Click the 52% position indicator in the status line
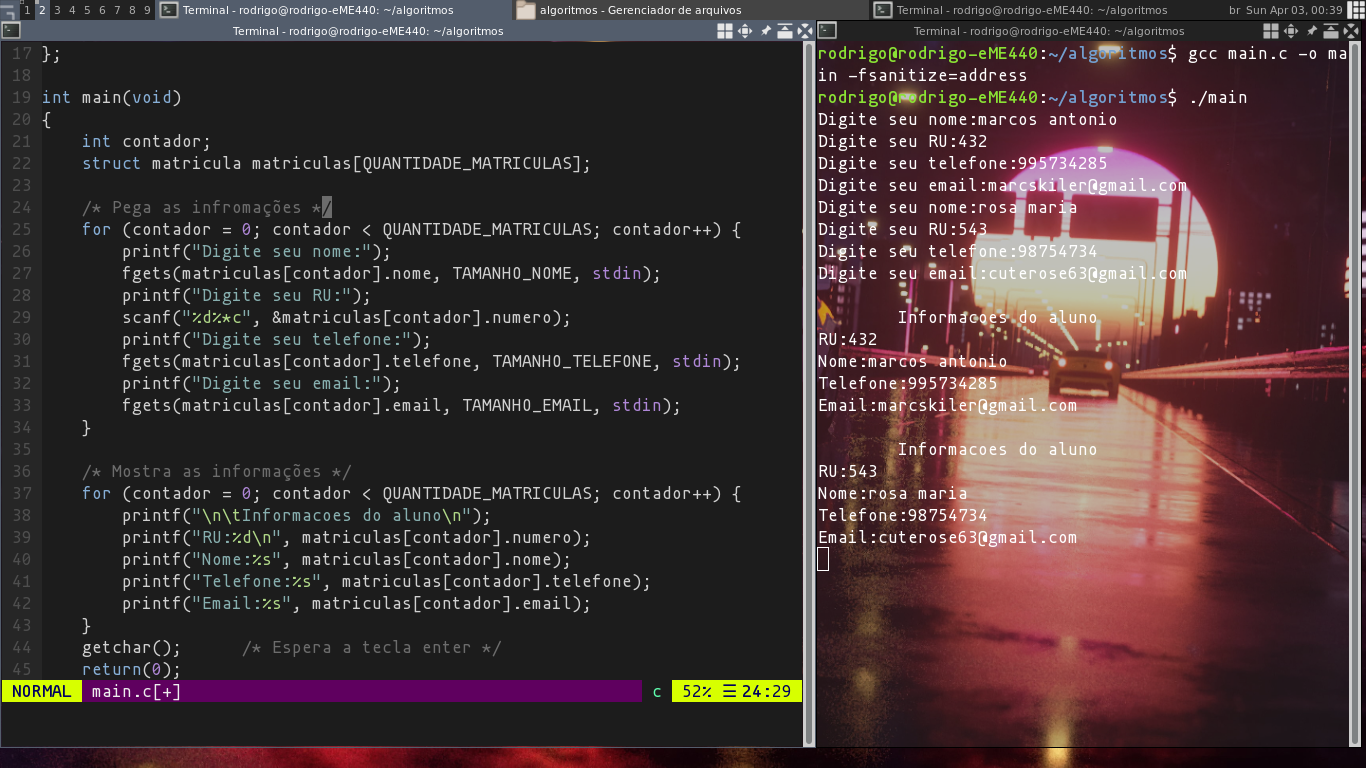This screenshot has width=1366, height=768. pyautogui.click(x=696, y=691)
